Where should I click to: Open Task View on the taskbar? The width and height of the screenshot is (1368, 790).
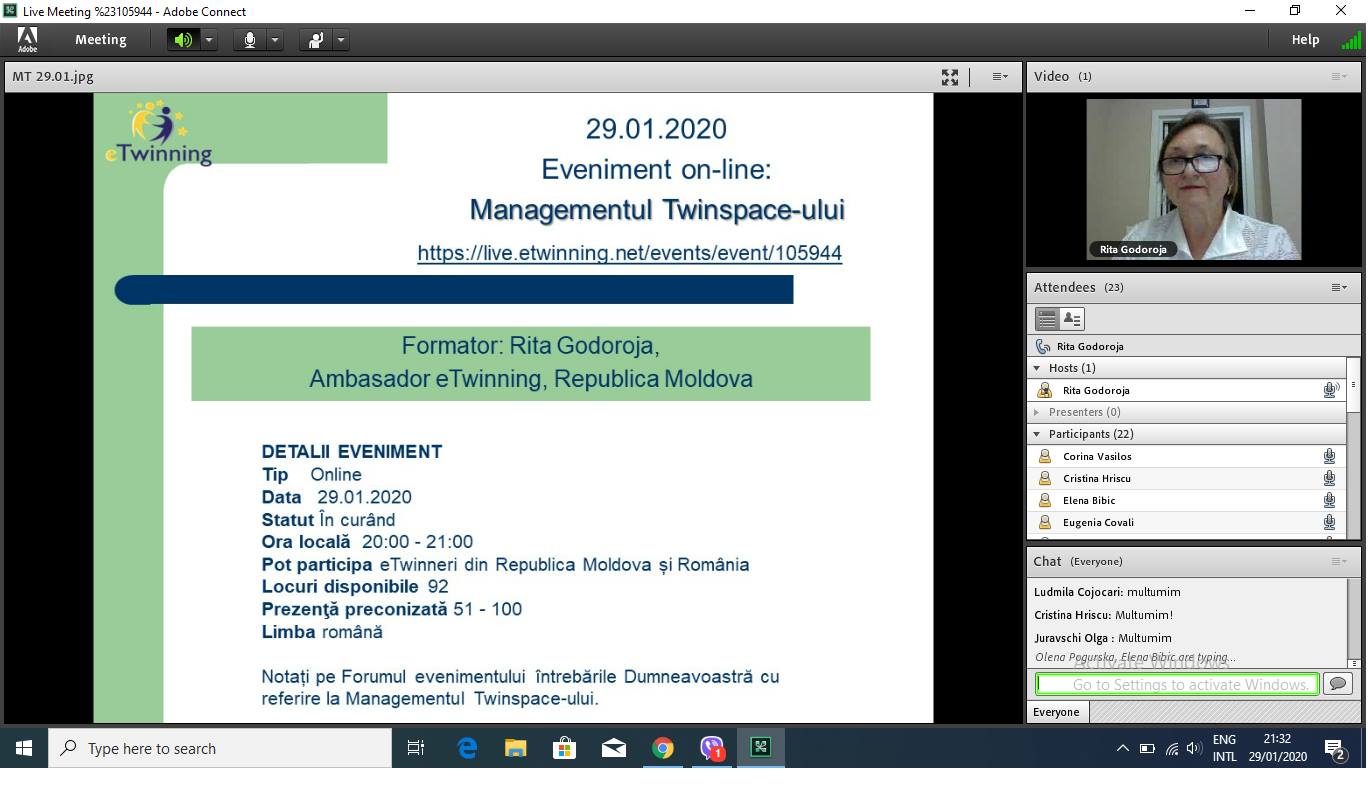(416, 748)
